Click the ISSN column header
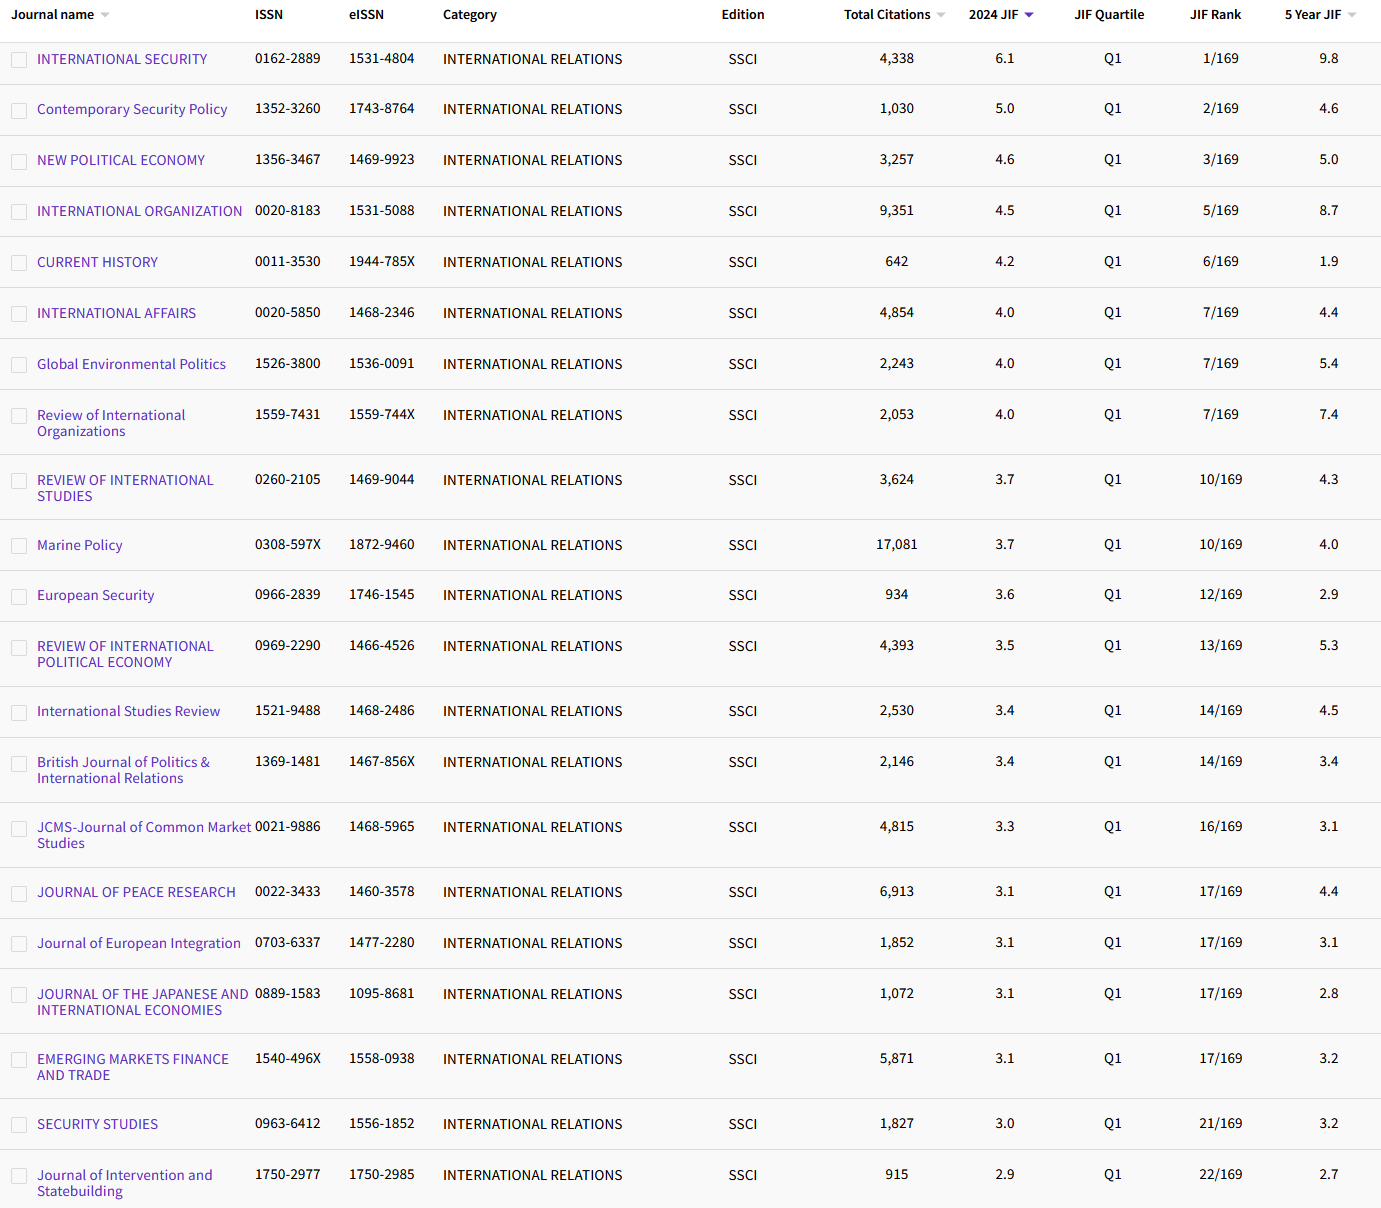This screenshot has height=1208, width=1381. tap(269, 15)
